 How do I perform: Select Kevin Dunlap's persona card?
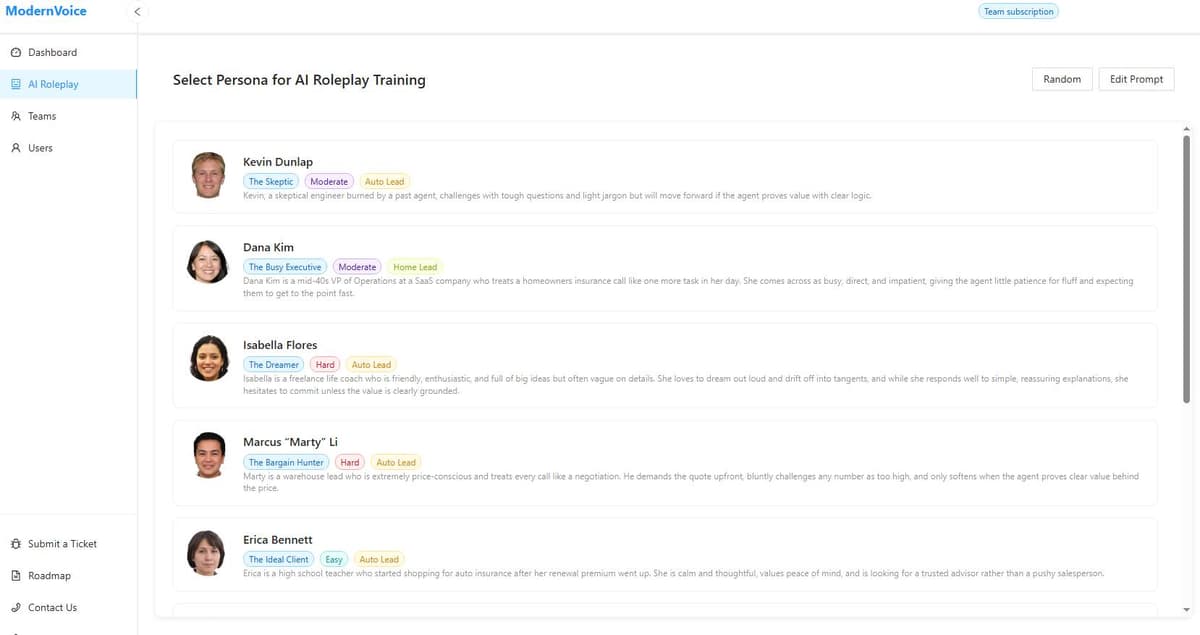(x=660, y=177)
